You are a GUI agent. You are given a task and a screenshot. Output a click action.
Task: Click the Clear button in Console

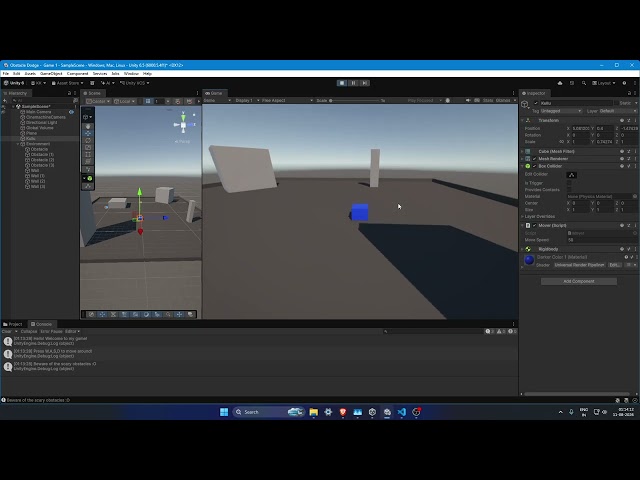click(x=7, y=331)
